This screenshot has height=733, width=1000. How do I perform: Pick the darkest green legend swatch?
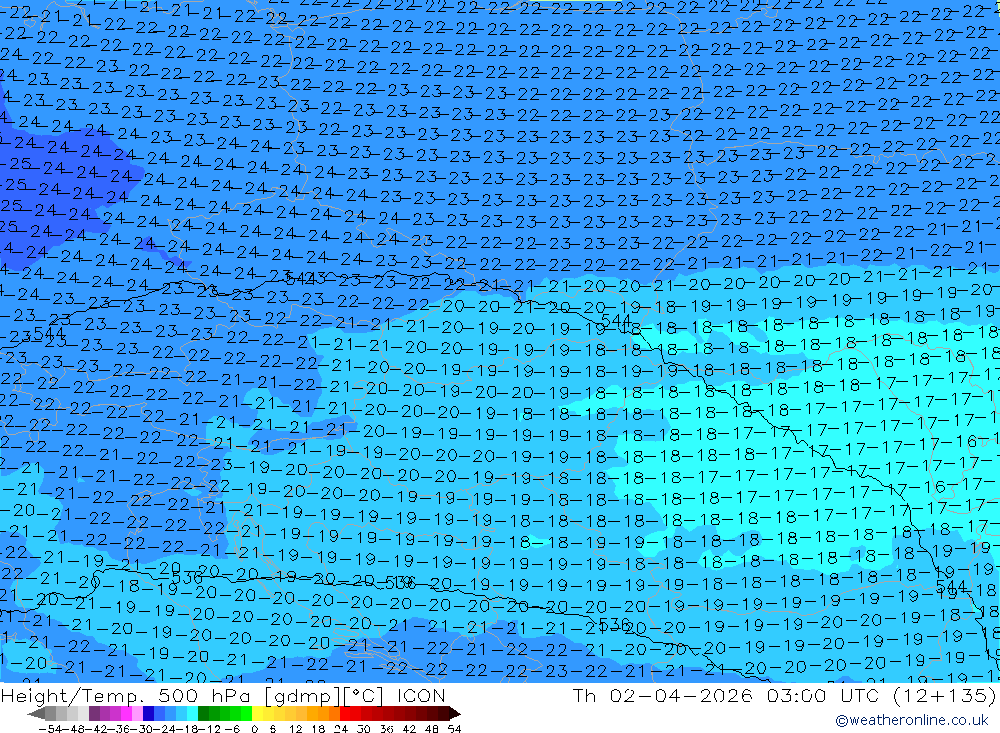coord(203,714)
